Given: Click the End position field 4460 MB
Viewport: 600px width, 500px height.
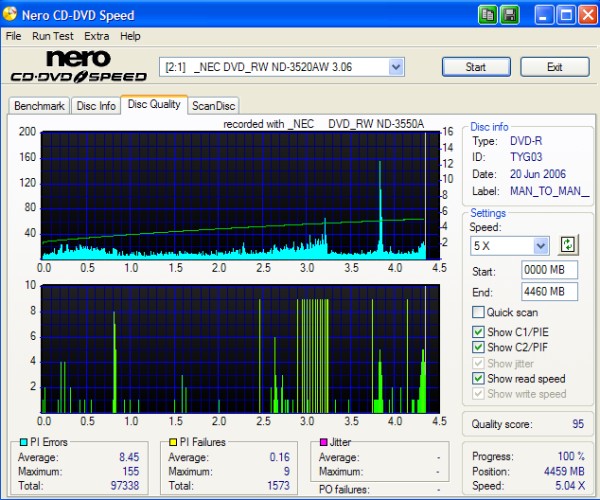Looking at the screenshot, I should tap(549, 292).
